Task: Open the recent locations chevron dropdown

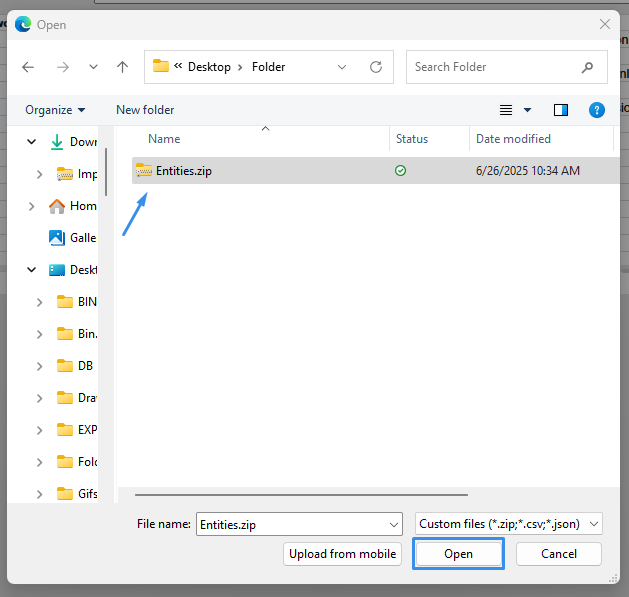Action: [x=93, y=67]
